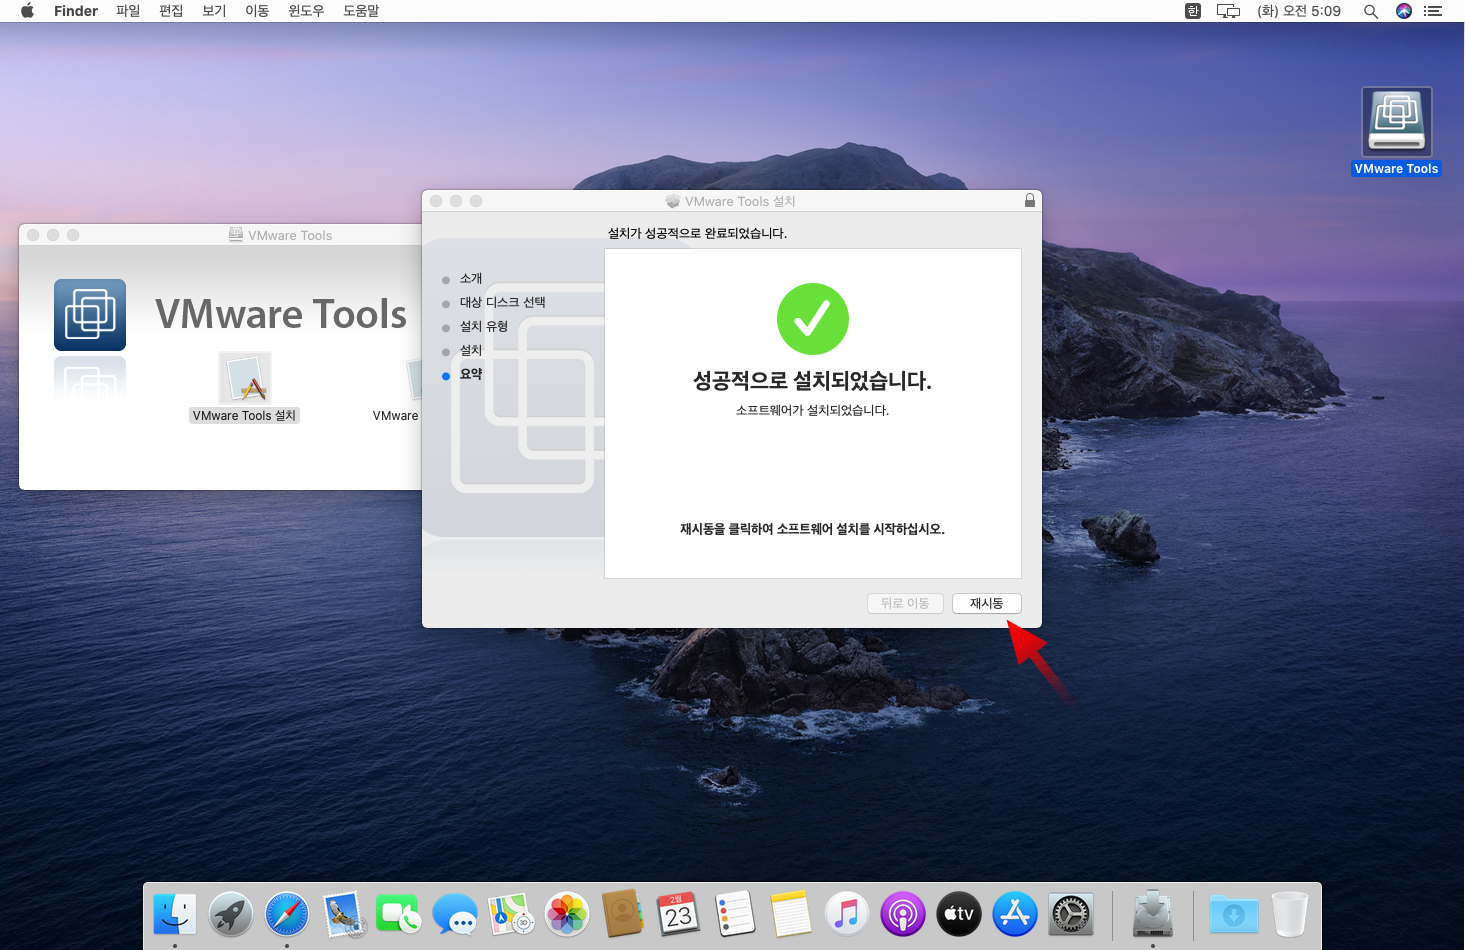Open Messages from the Dock
Screen dimensions: 1465x950
coord(455,914)
